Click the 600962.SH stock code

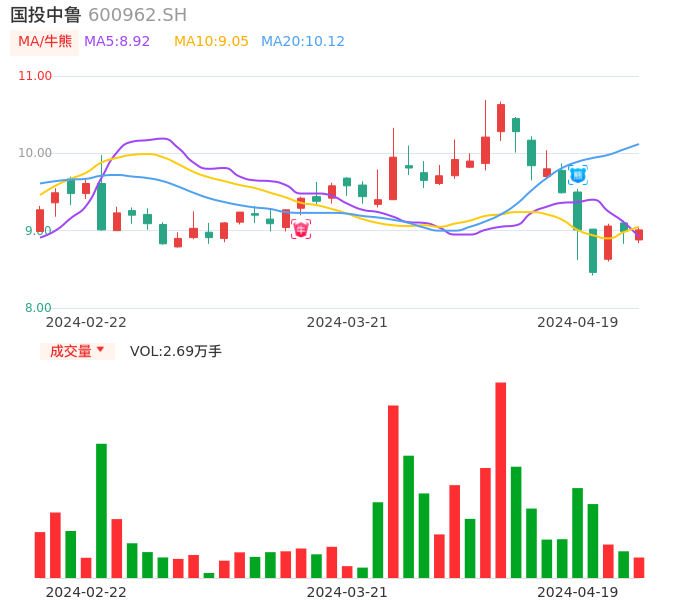click(137, 15)
